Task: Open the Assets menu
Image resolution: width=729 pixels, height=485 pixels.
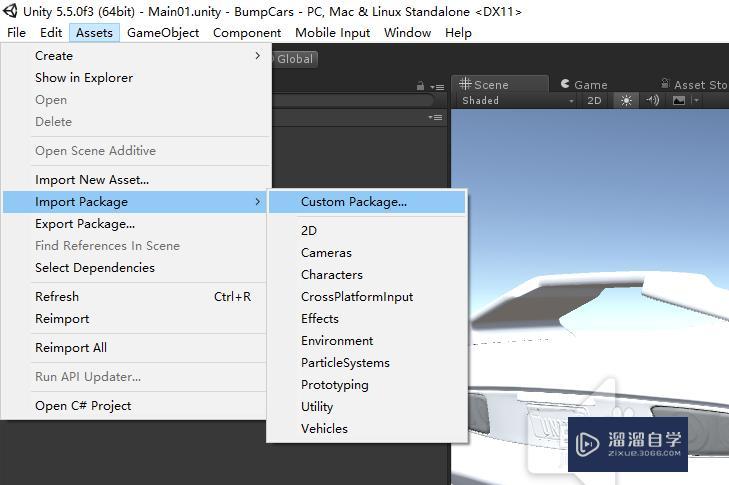Action: [94, 33]
